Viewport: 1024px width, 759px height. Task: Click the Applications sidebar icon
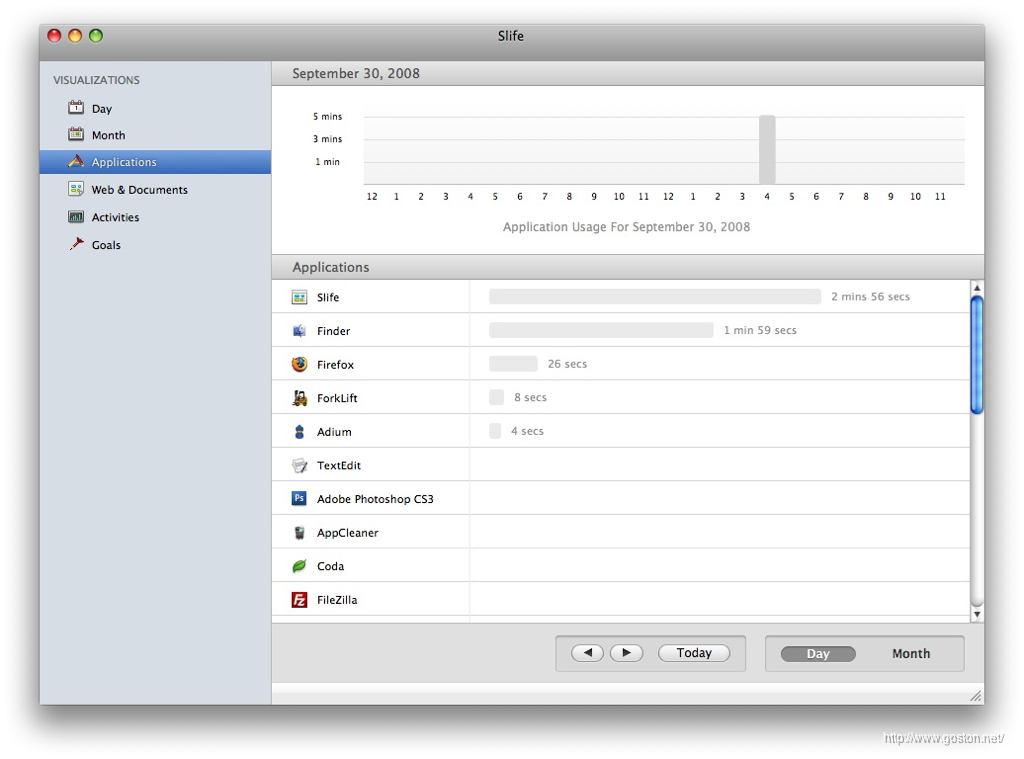point(76,161)
